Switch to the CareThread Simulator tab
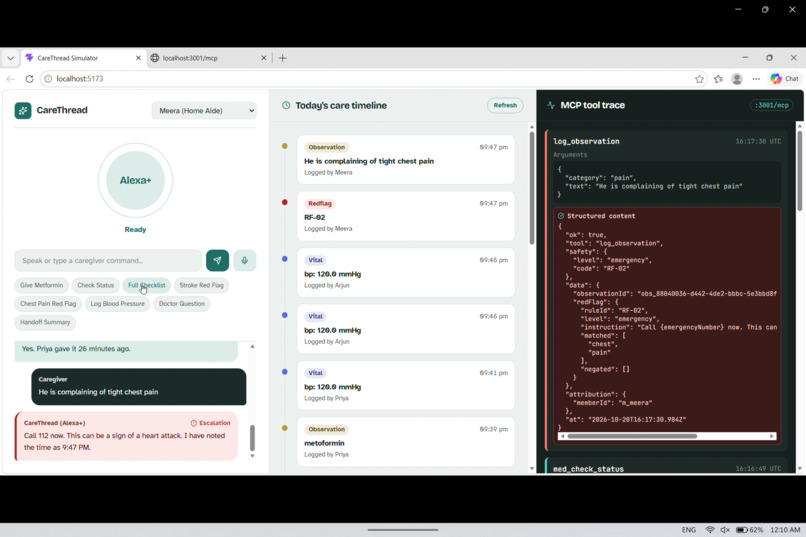This screenshot has width=806, height=537. (82, 58)
